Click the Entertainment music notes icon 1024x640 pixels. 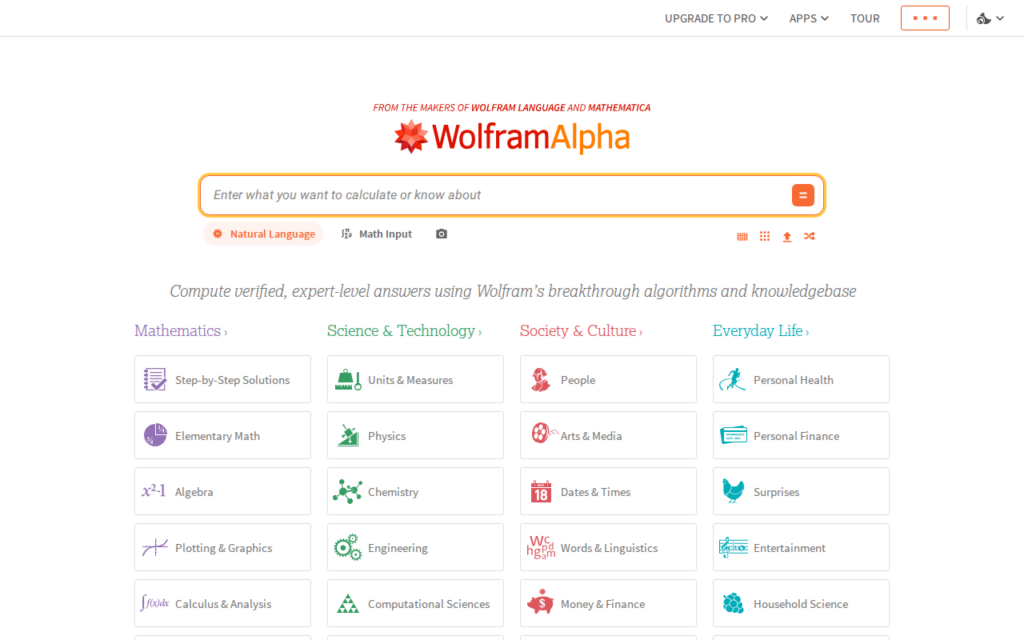point(733,547)
